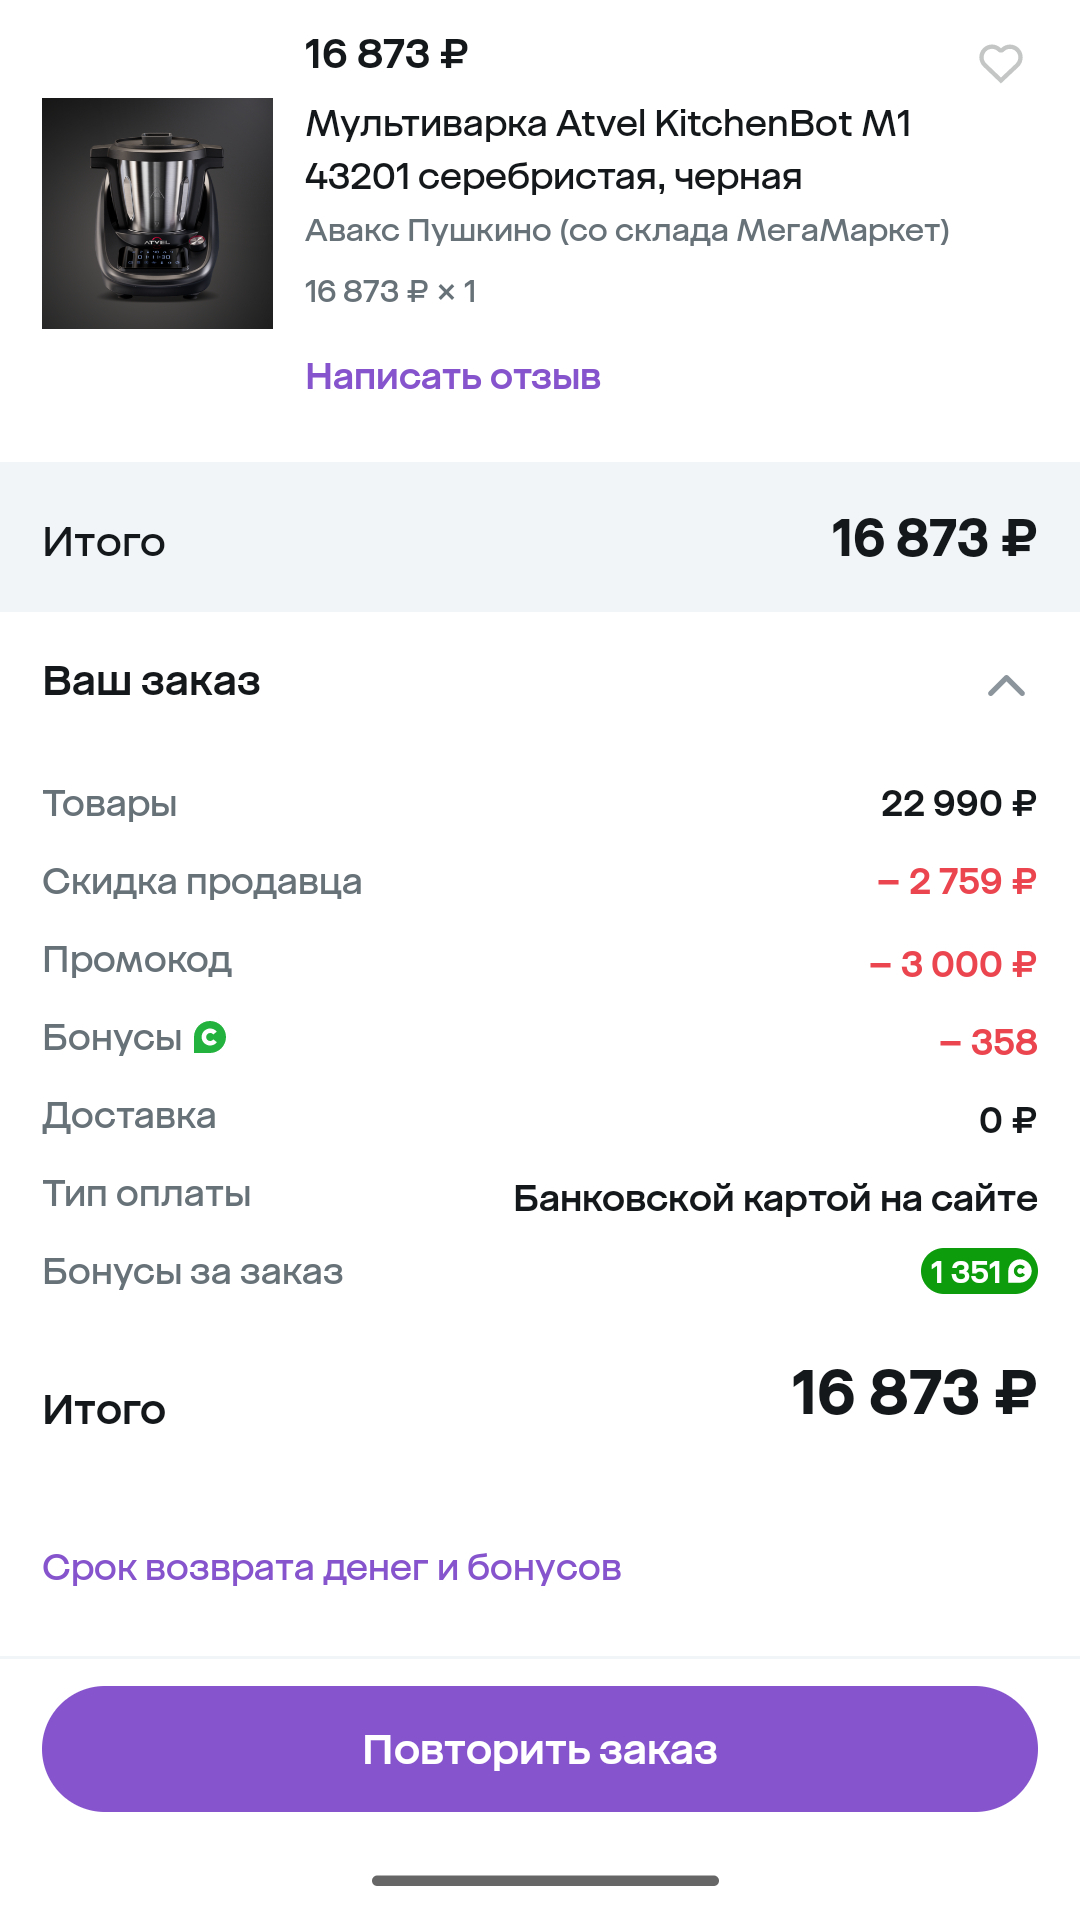Tap the seller name Авакс Пушкино
The width and height of the screenshot is (1080, 1906).
(x=627, y=231)
